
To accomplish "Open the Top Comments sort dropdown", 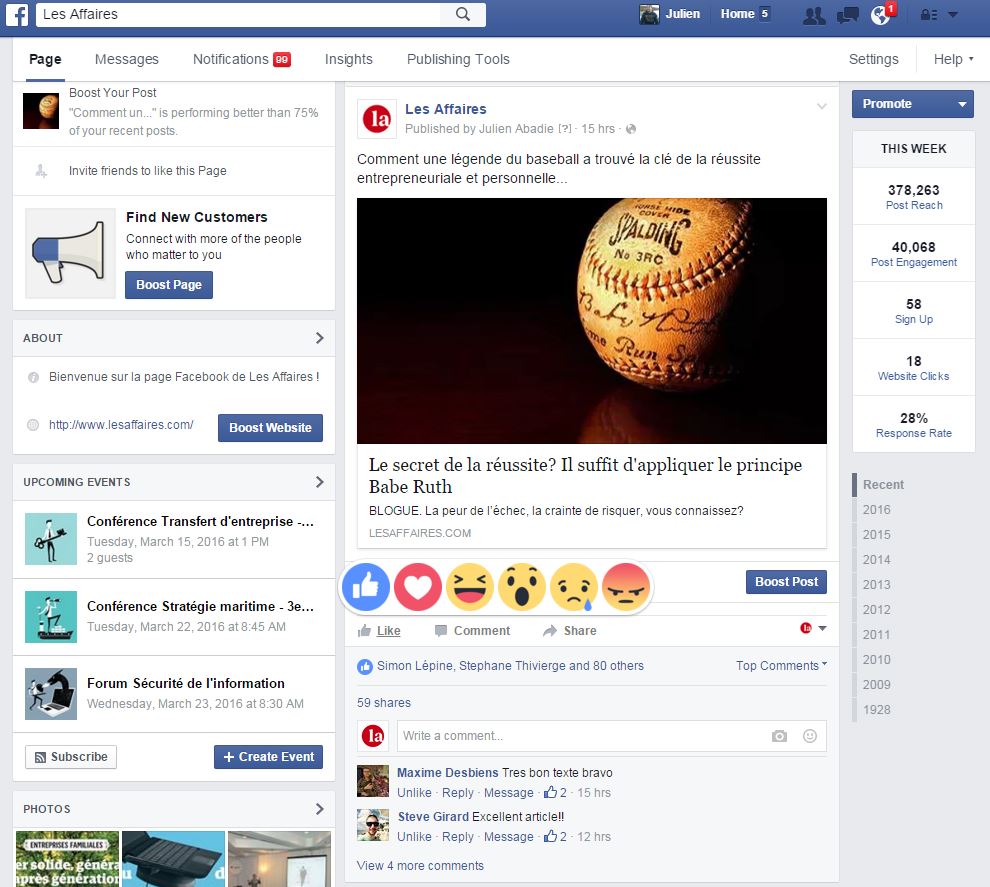I will pos(782,665).
